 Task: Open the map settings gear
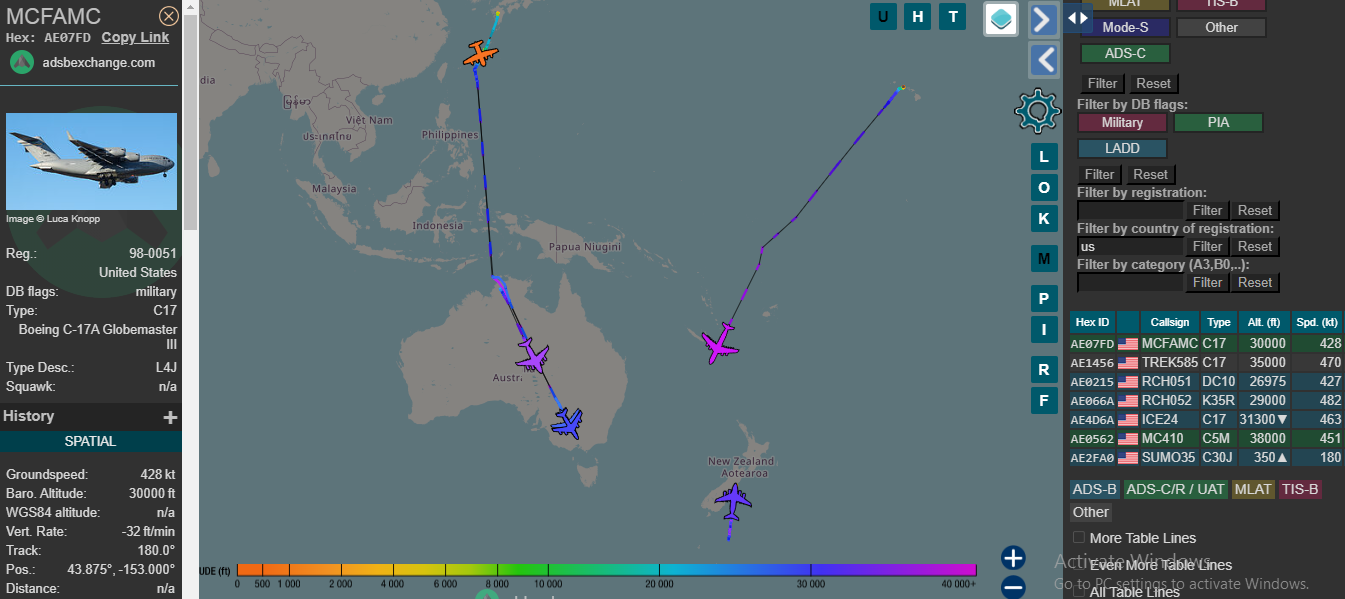coord(1036,110)
